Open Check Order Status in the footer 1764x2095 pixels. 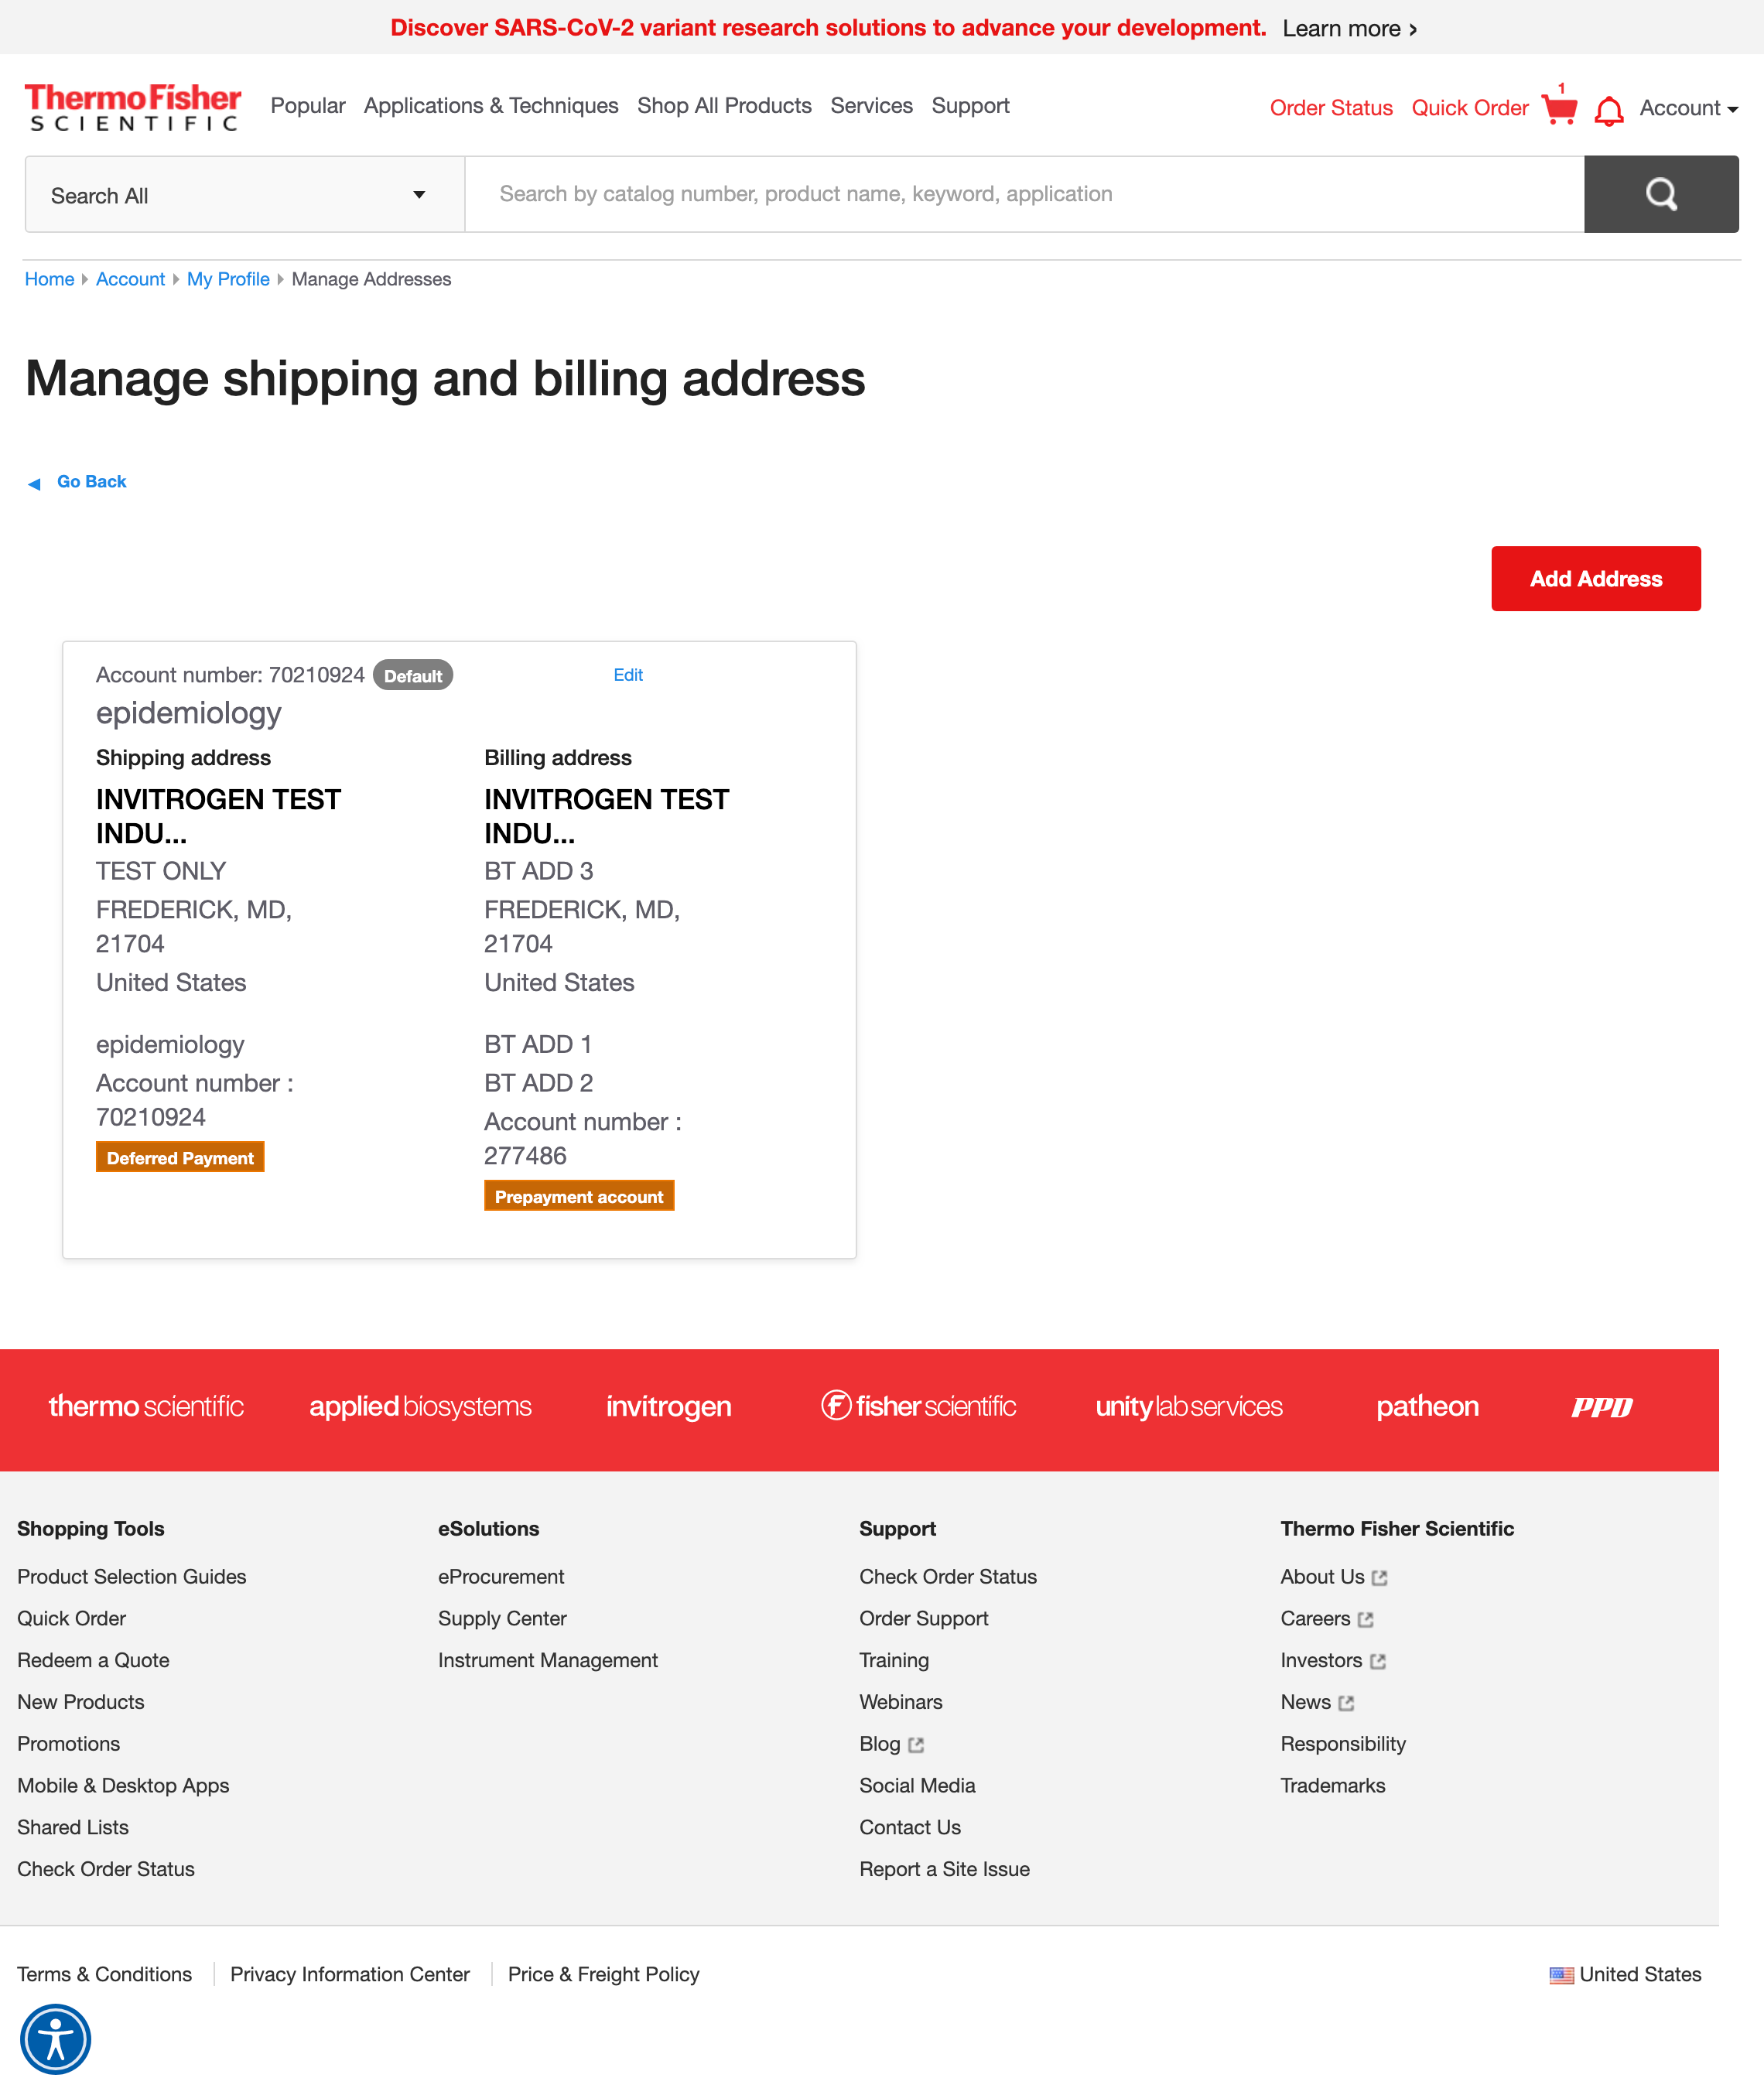(x=948, y=1577)
